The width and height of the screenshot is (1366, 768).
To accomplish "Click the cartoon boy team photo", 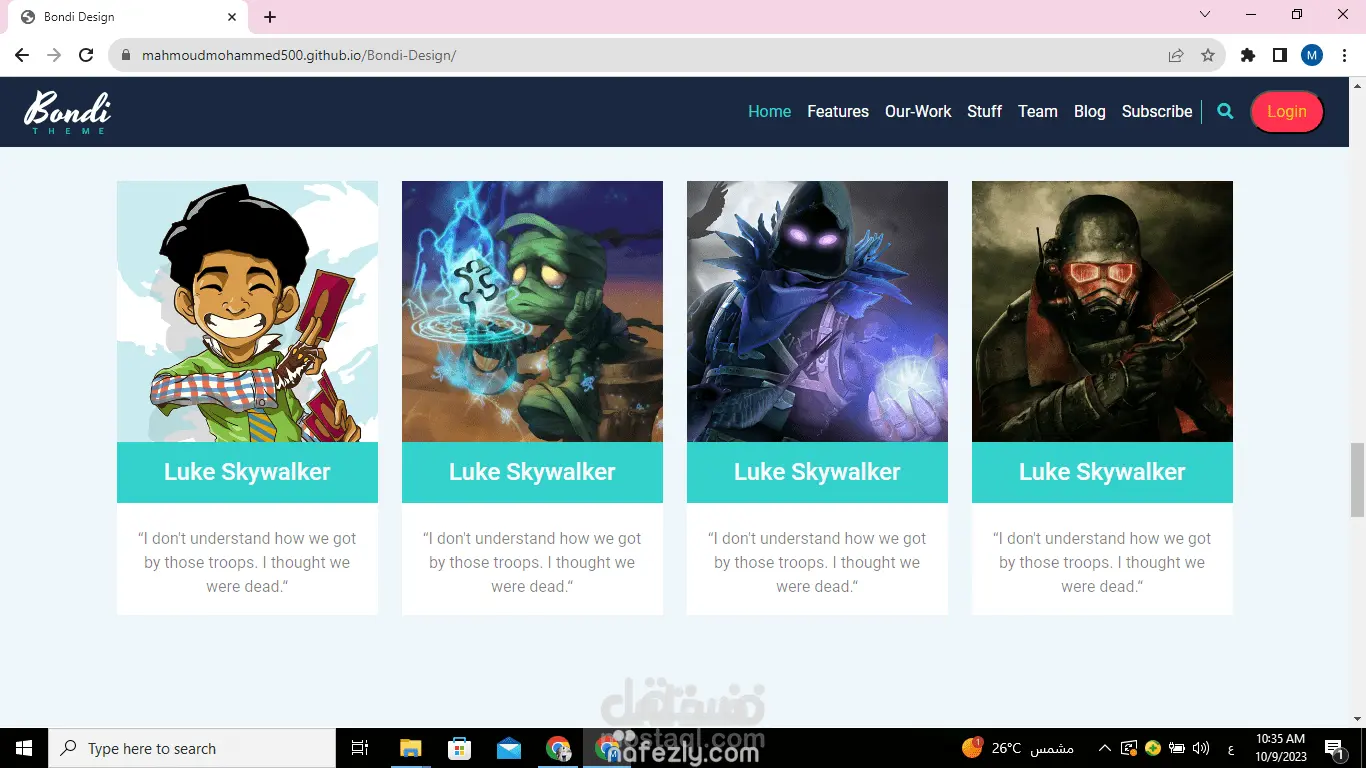I will point(247,311).
